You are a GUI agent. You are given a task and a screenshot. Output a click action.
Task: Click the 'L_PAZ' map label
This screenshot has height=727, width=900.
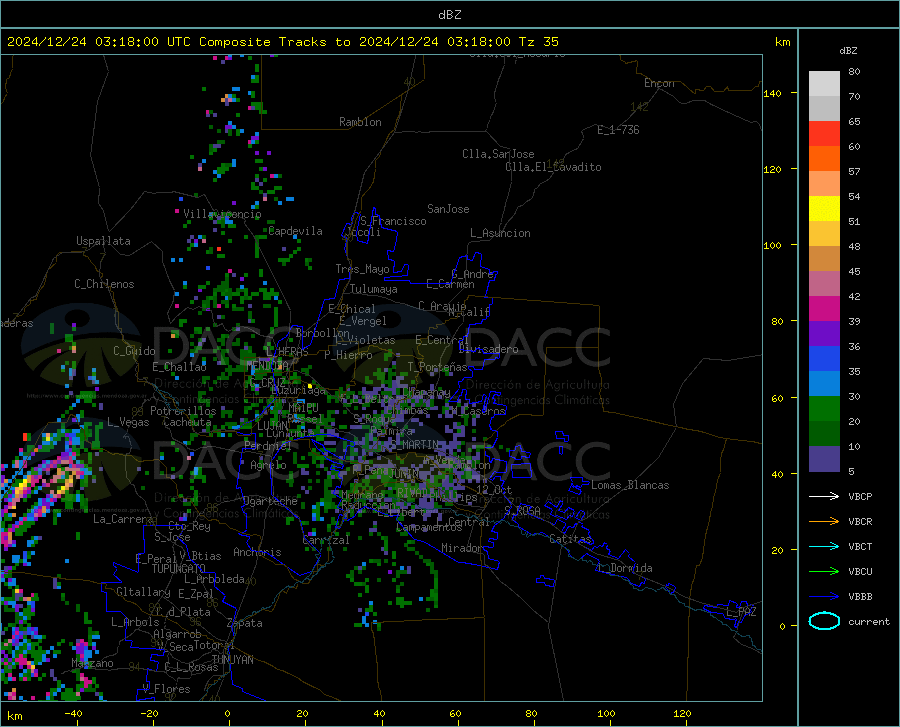coord(741,612)
